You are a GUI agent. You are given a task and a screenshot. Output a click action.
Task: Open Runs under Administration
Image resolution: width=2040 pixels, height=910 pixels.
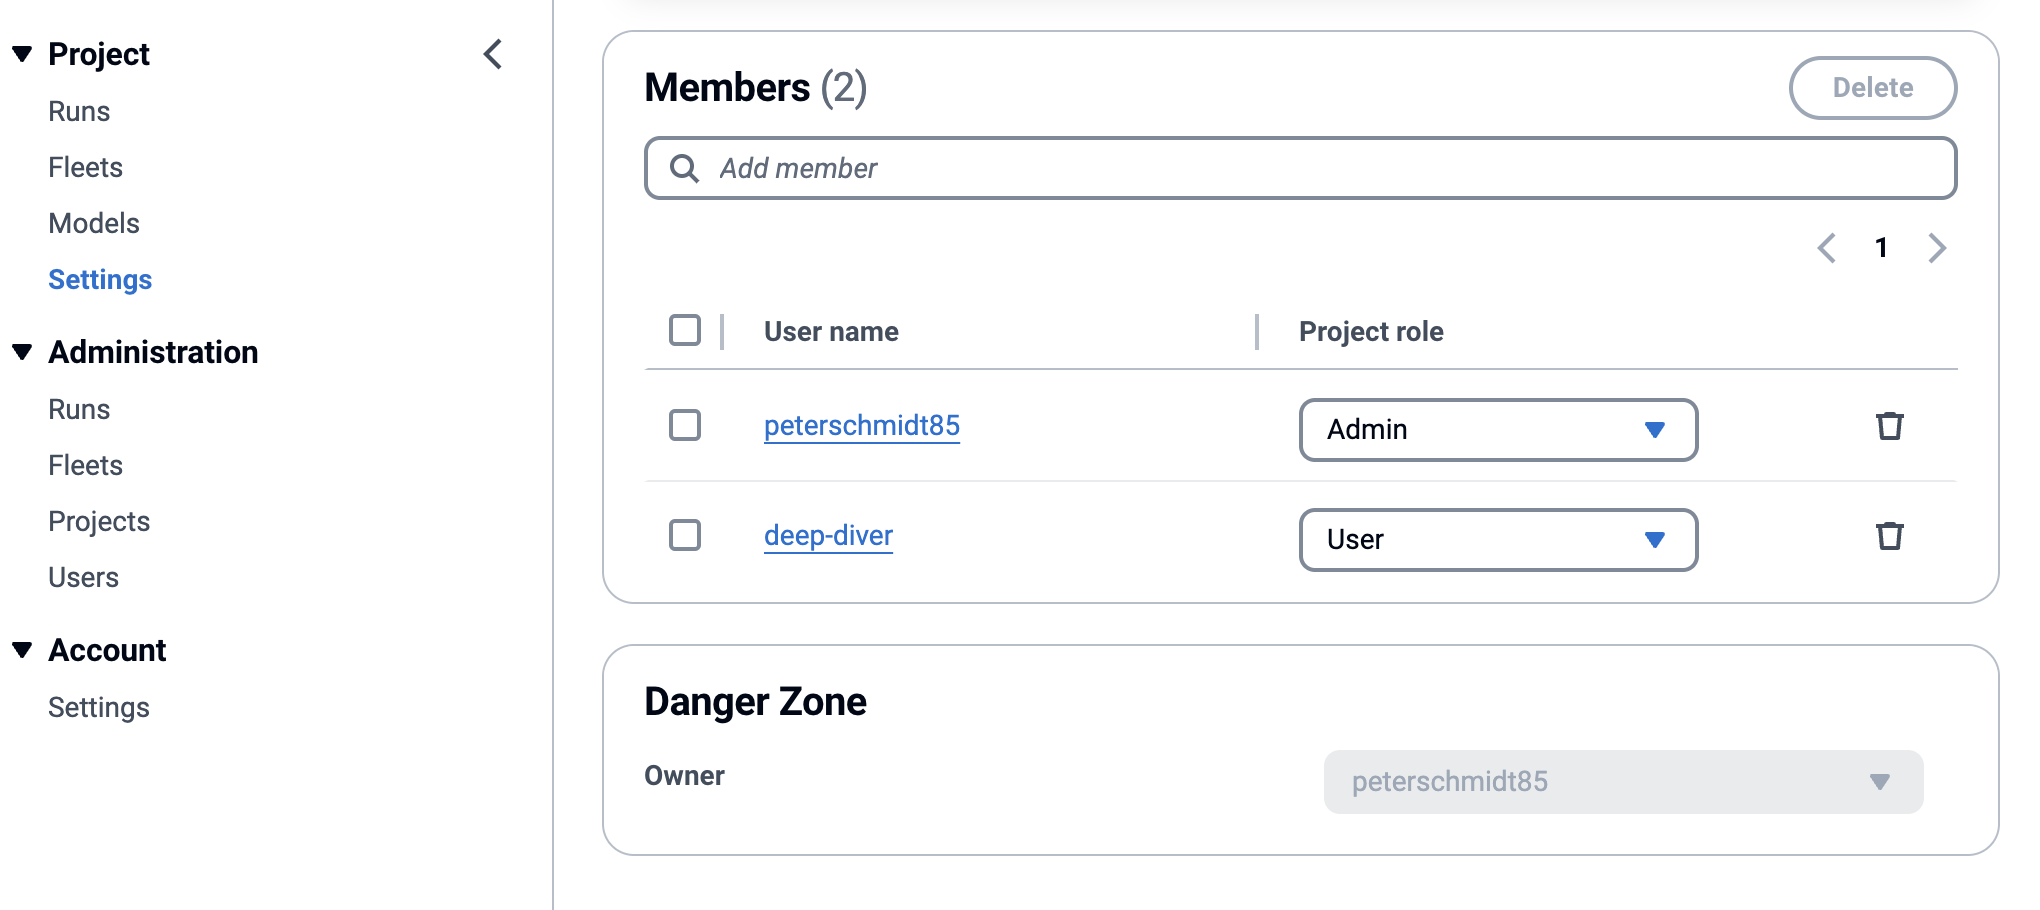tap(79, 409)
